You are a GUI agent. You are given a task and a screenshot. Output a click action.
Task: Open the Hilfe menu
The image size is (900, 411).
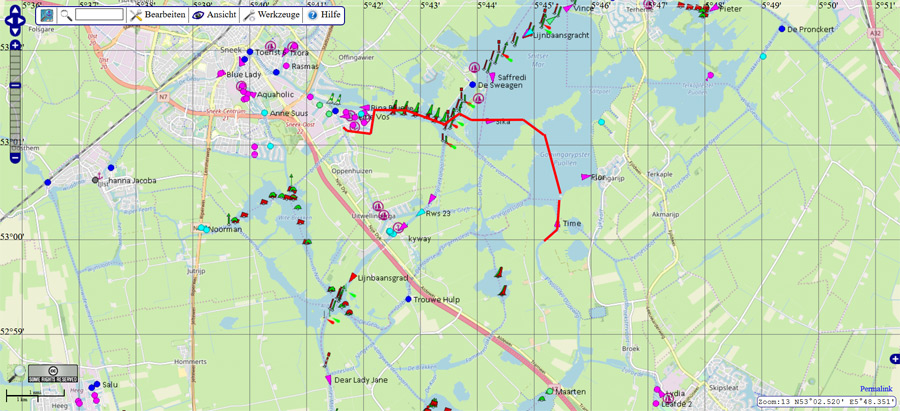coord(324,15)
